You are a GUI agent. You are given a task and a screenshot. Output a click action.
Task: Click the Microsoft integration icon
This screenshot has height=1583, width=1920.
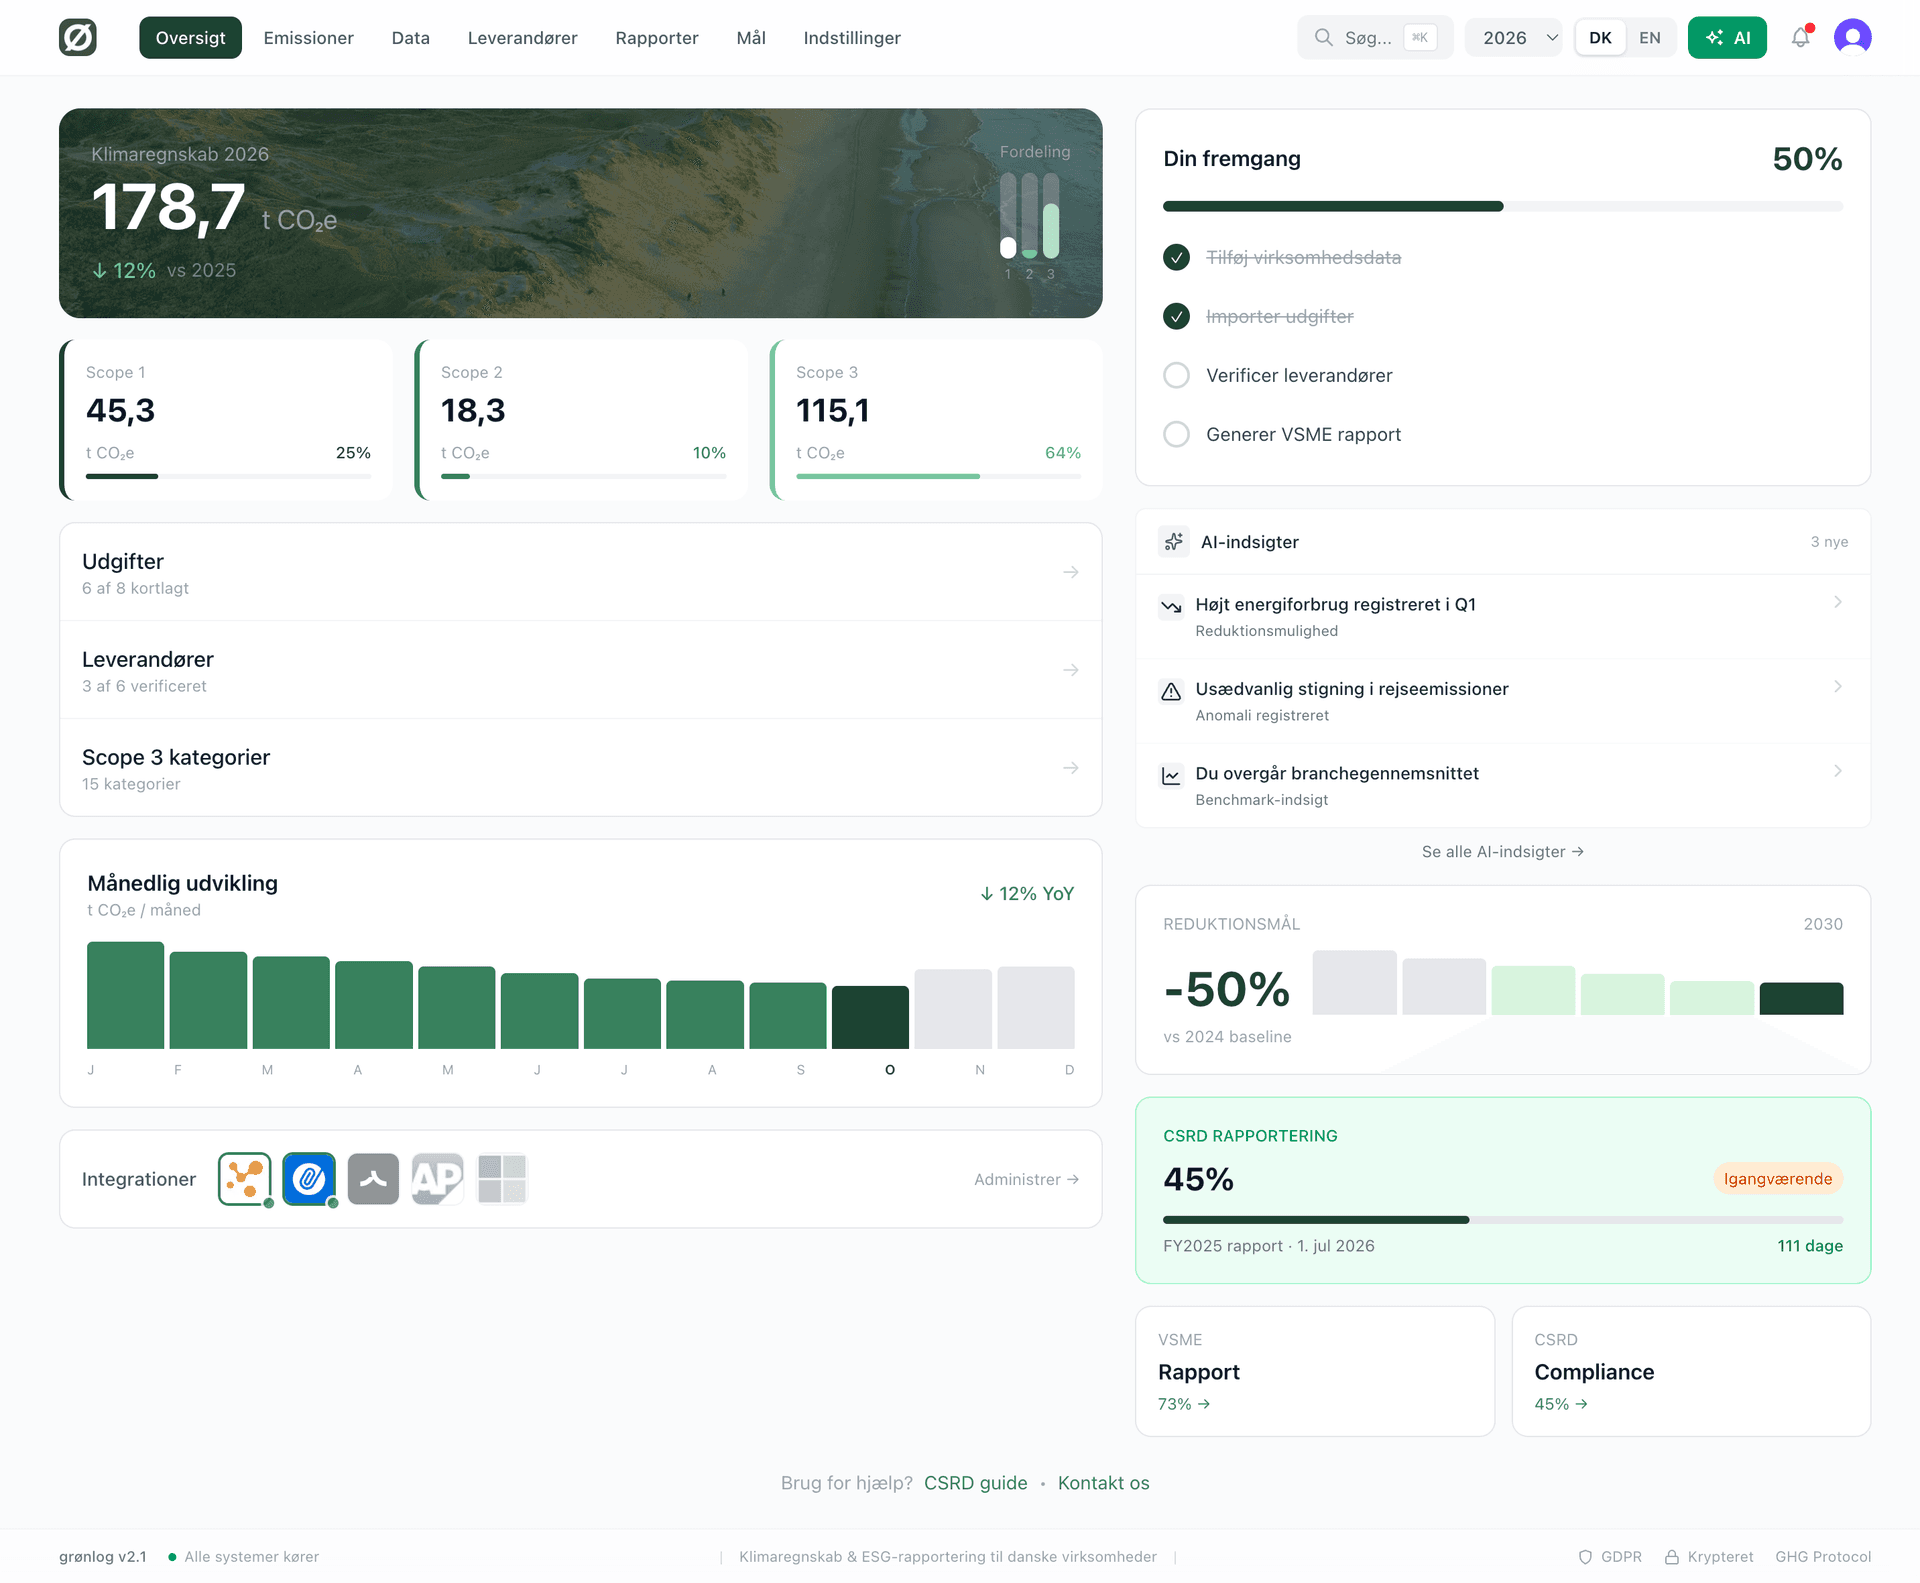coord(501,1179)
